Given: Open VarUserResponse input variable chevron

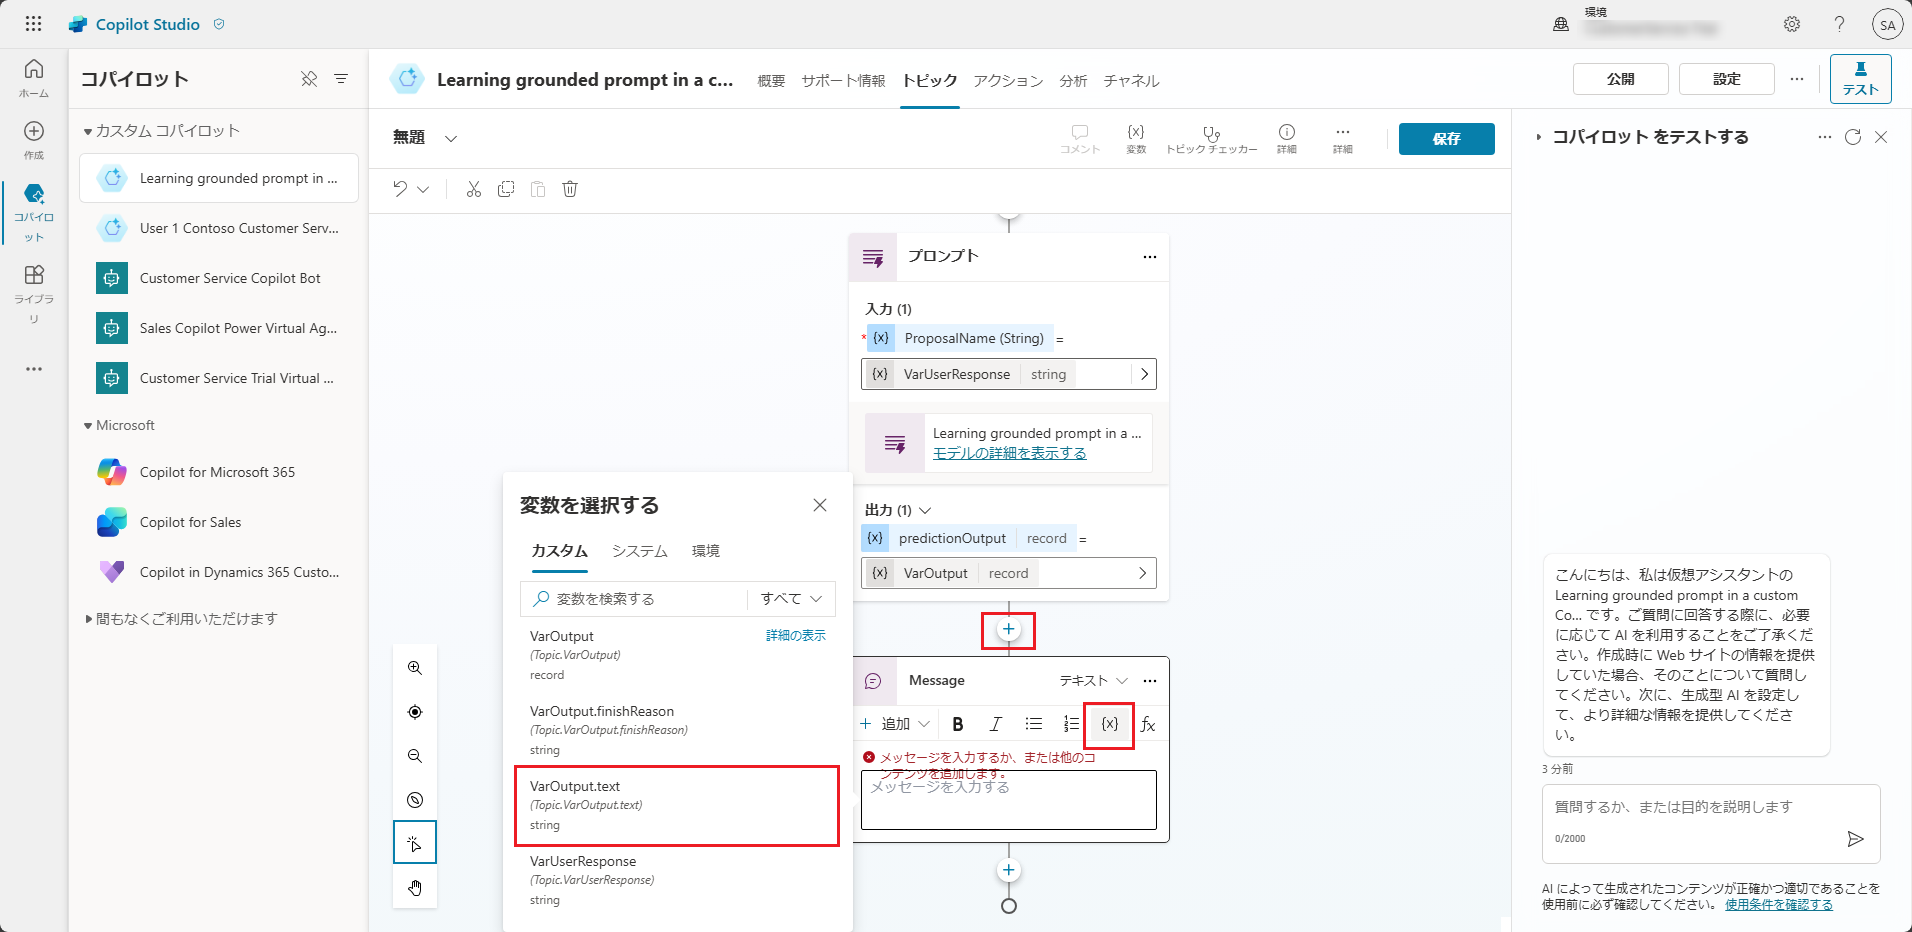Looking at the screenshot, I should (1145, 374).
